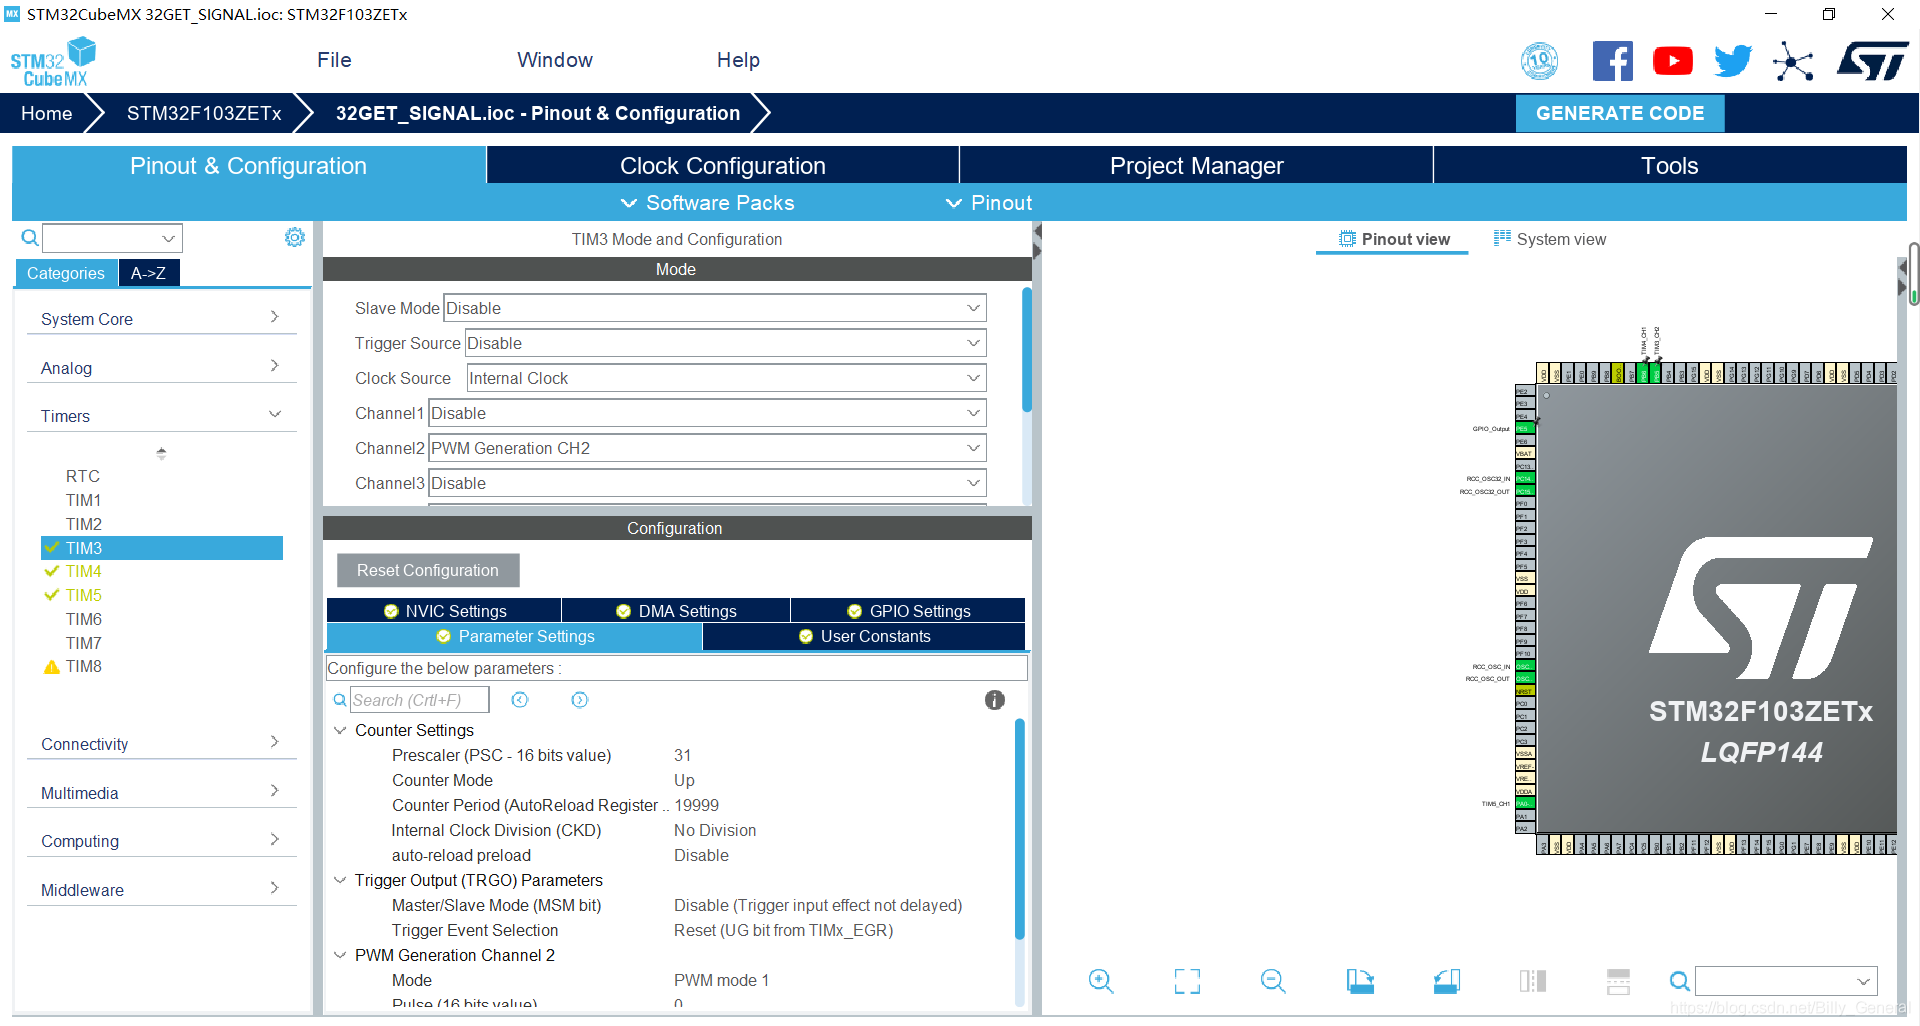This screenshot has height=1026, width=1920.
Task: Open the File menu
Action: (x=334, y=60)
